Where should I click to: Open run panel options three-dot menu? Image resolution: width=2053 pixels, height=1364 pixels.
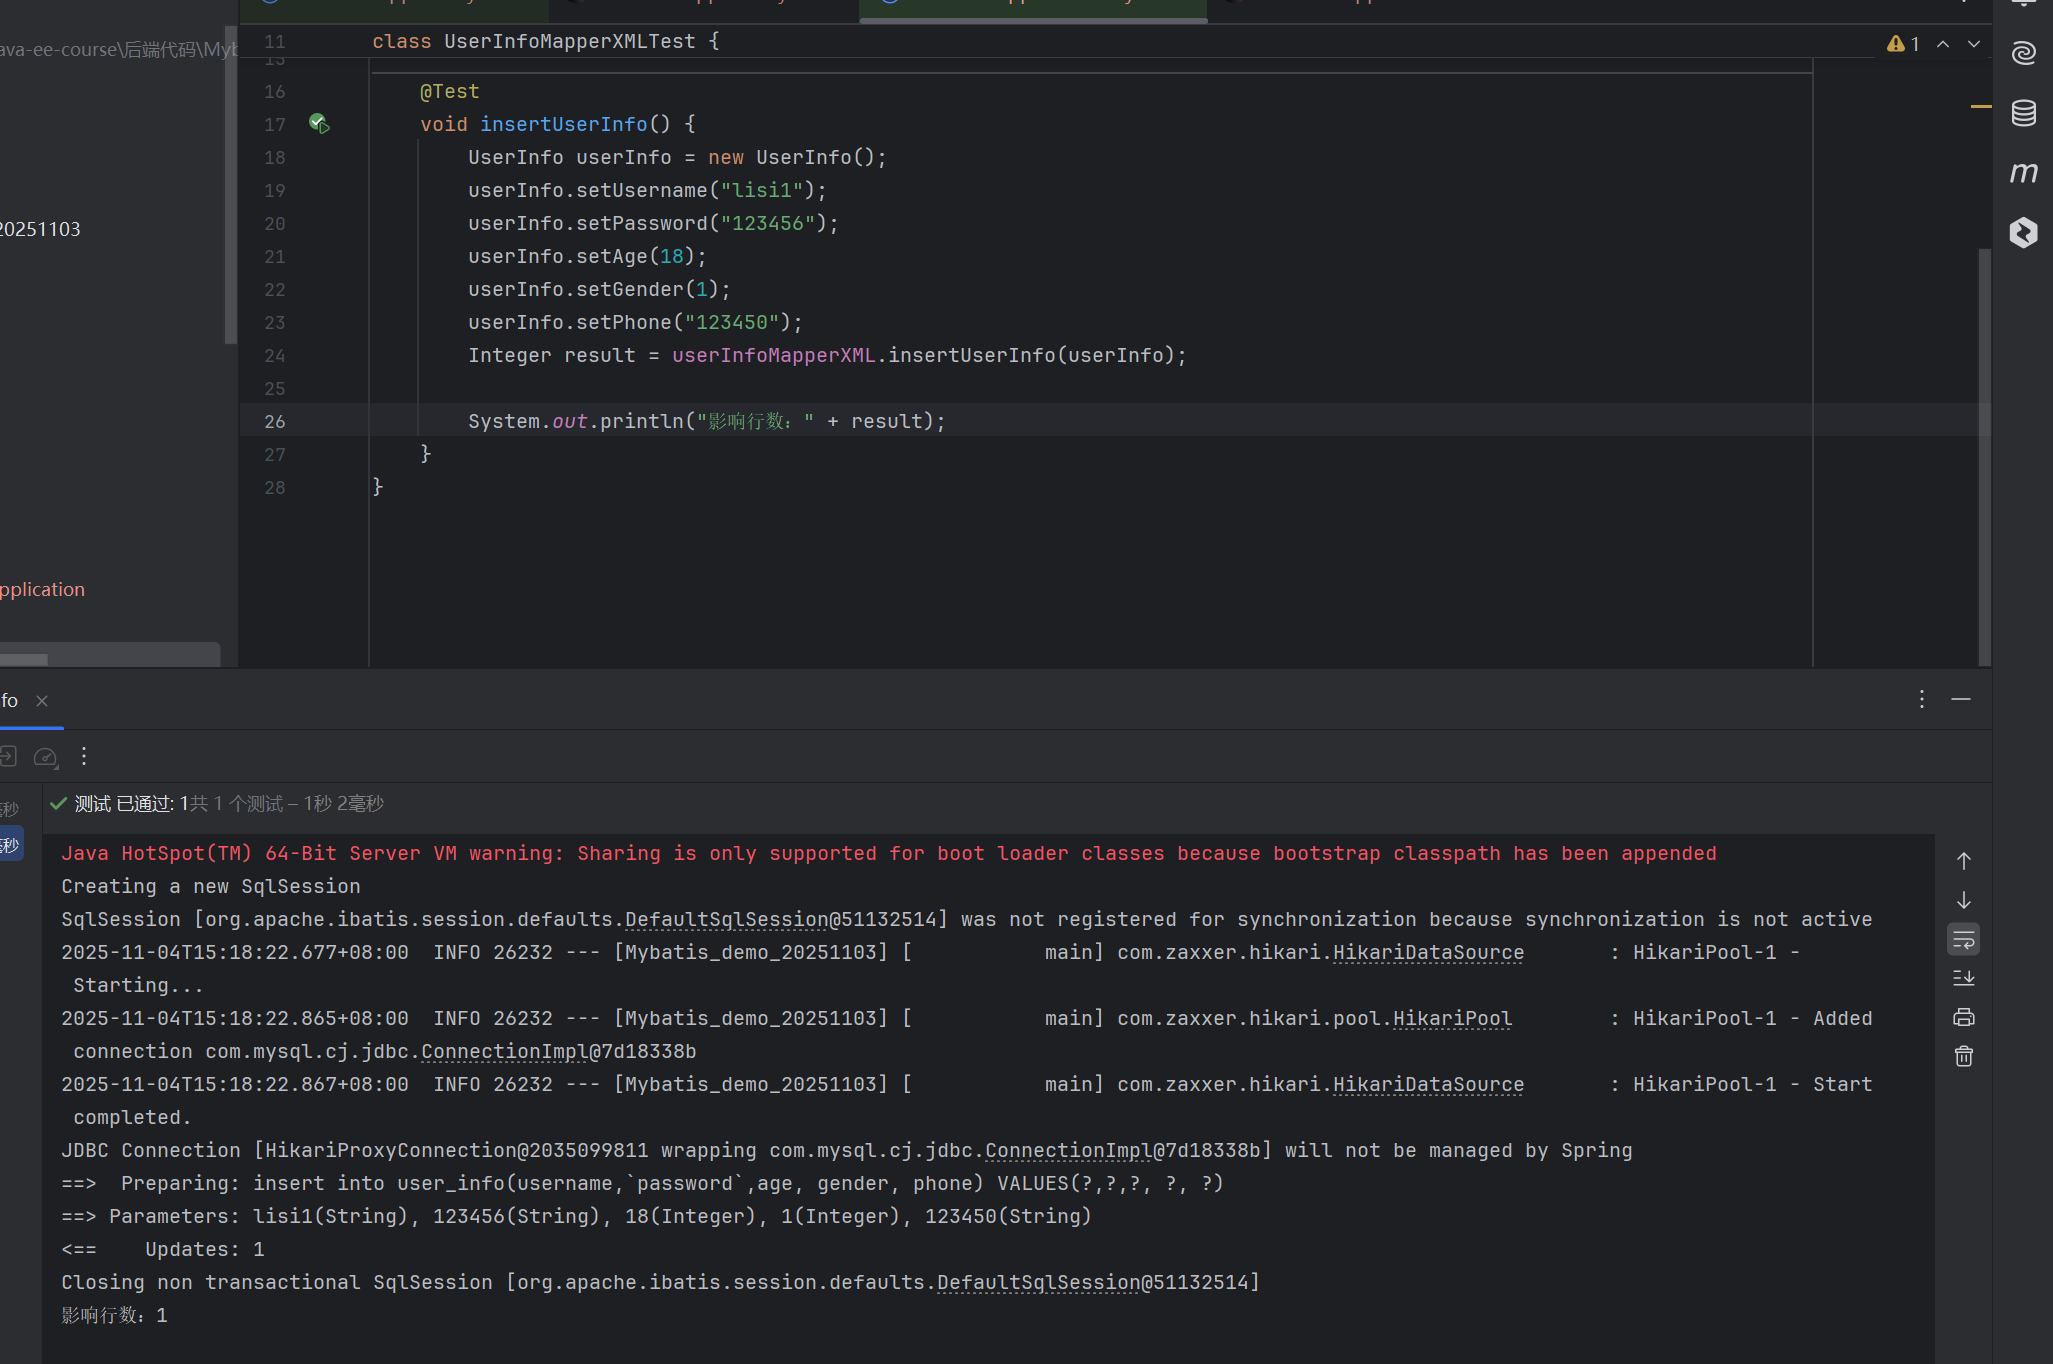pos(1921,699)
